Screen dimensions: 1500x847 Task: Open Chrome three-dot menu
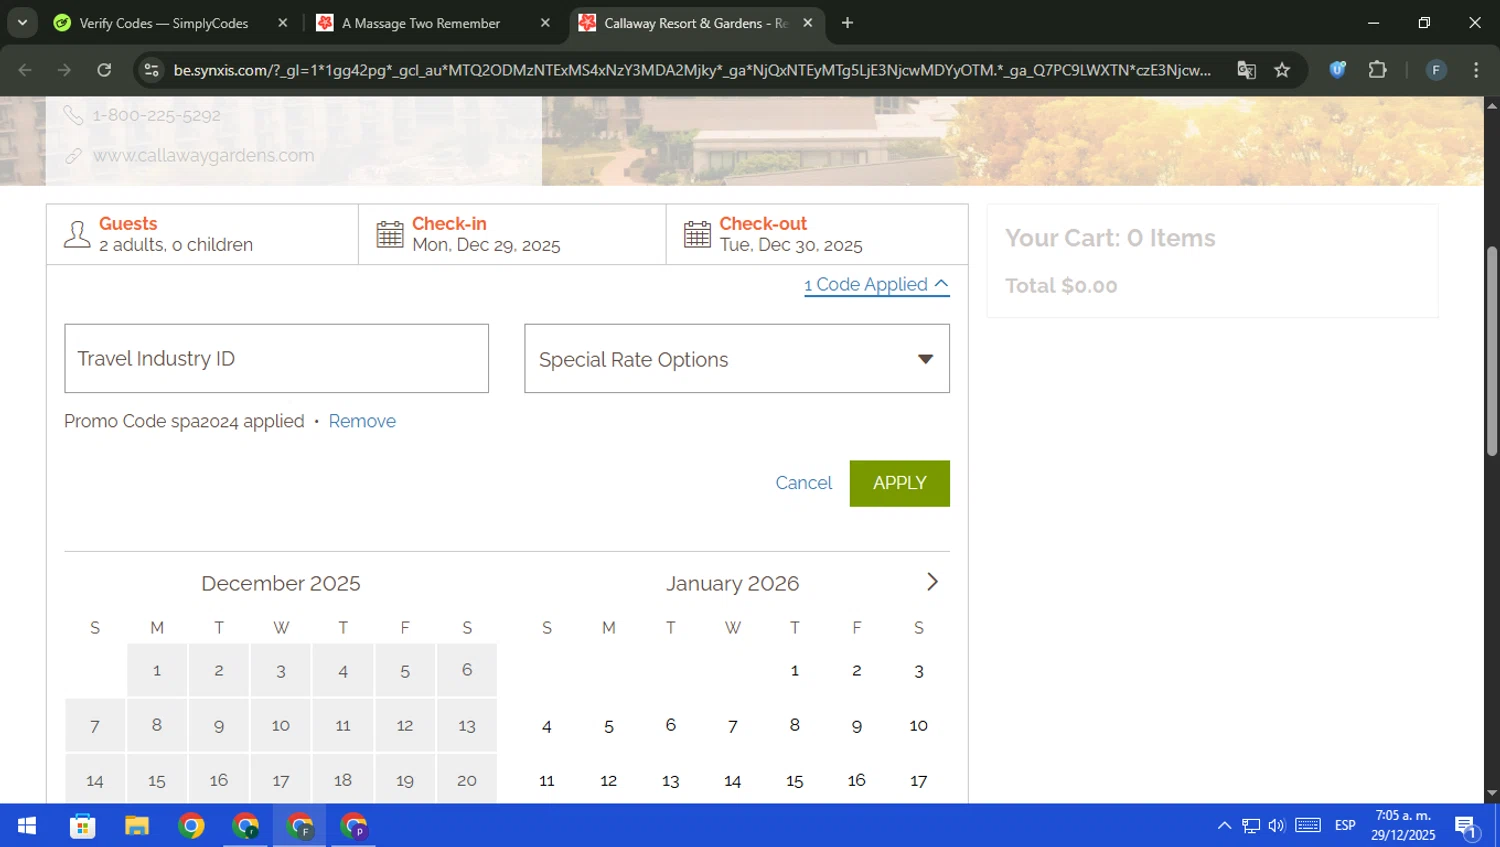pyautogui.click(x=1476, y=70)
